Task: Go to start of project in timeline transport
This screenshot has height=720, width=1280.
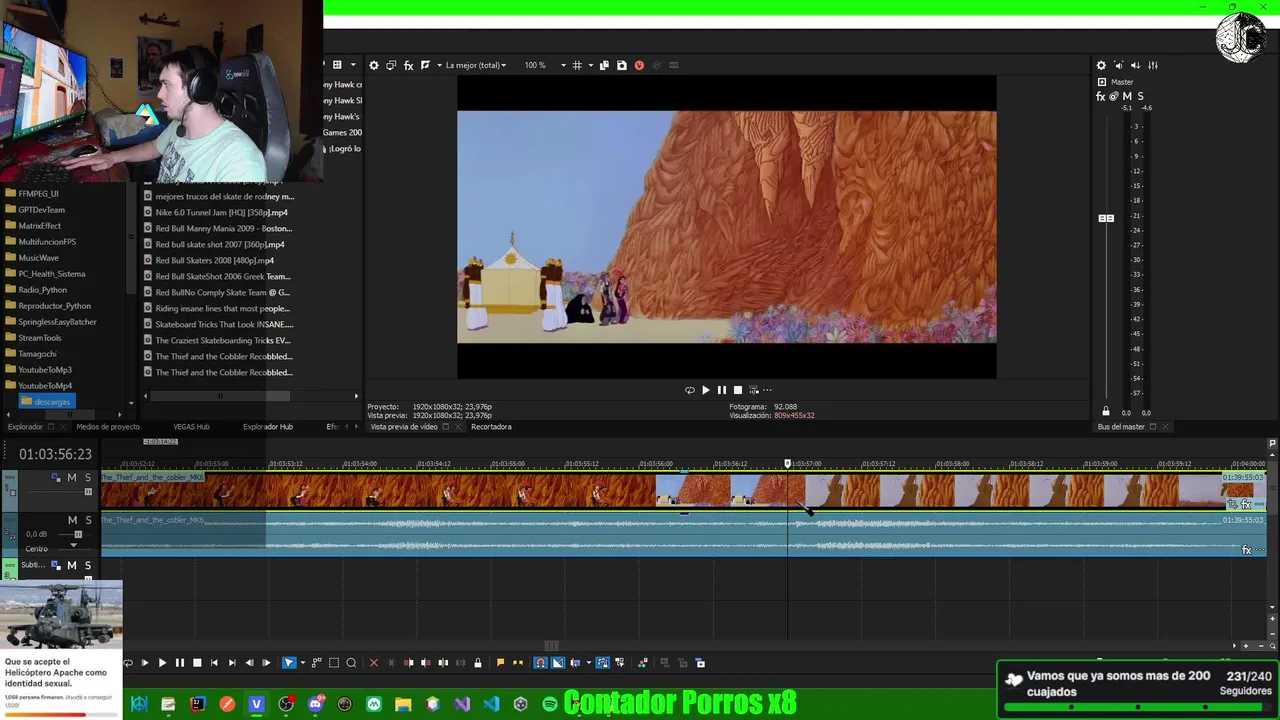Action: 214,663
